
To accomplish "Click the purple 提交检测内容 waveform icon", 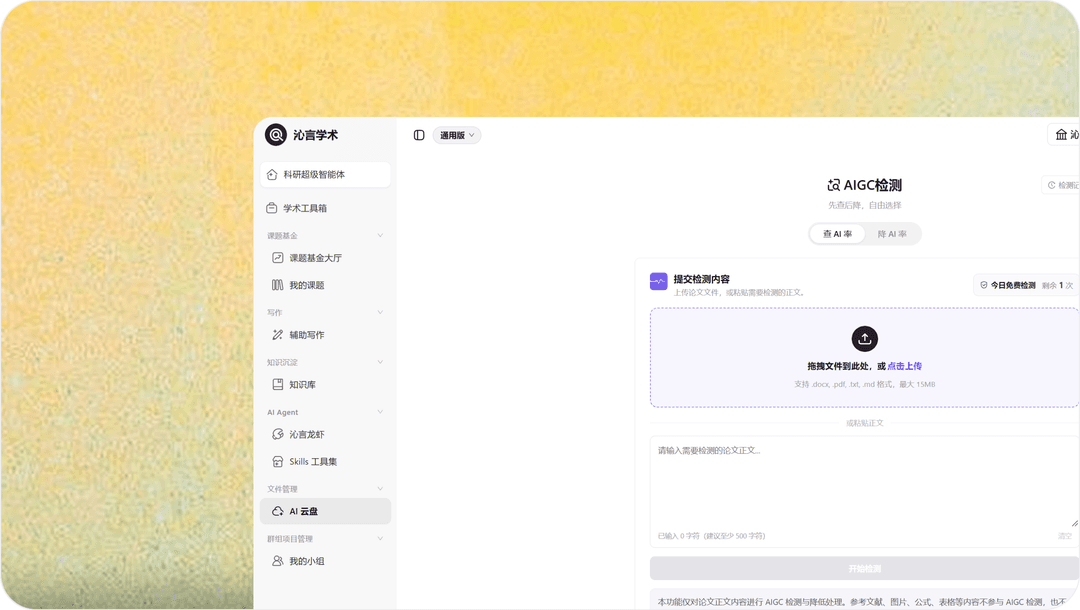I will (658, 282).
